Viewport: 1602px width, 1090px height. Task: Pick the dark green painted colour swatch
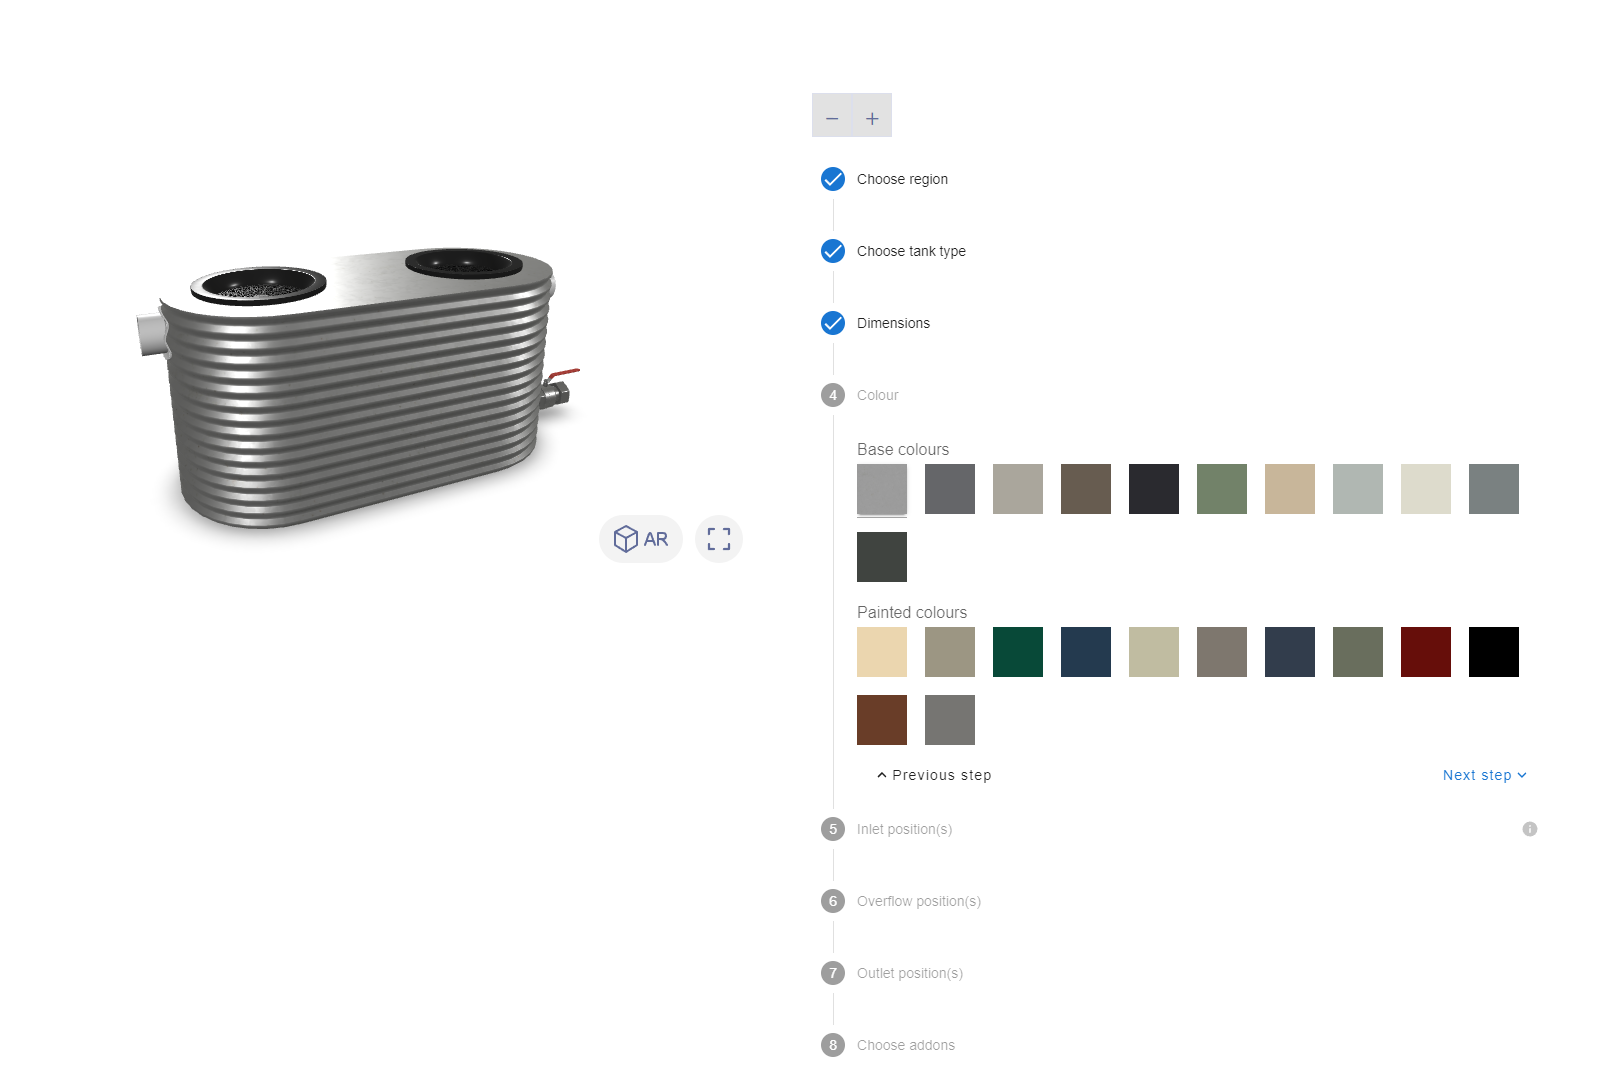click(1018, 652)
